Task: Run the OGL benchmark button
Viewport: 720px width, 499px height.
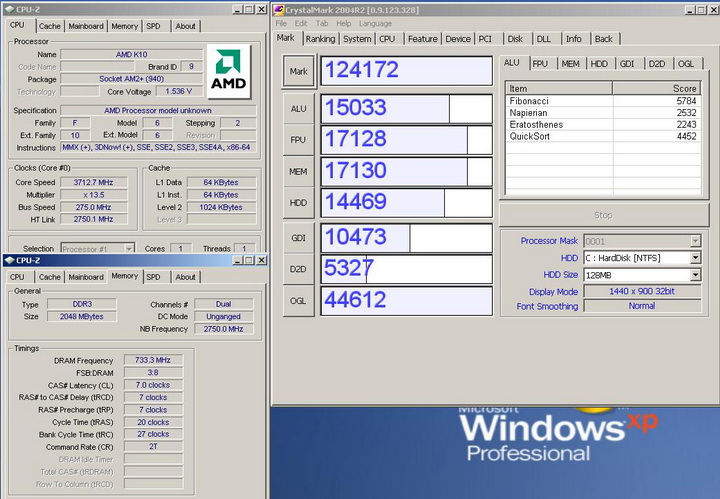Action: 298,301
